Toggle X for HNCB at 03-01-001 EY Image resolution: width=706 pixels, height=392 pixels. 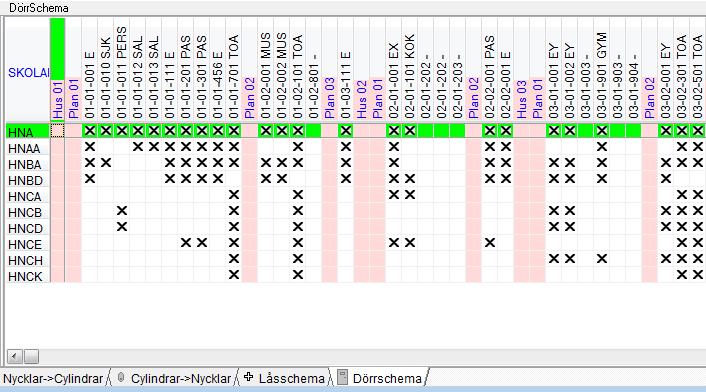click(554, 211)
